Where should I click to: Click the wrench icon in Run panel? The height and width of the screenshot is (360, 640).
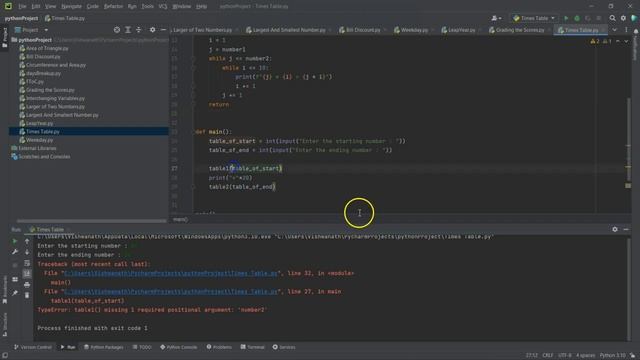point(15,252)
